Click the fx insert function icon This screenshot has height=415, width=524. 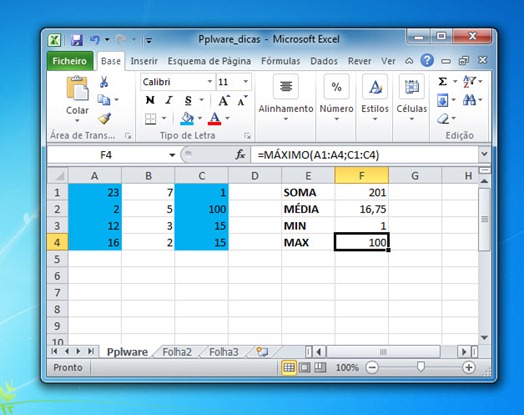click(240, 154)
